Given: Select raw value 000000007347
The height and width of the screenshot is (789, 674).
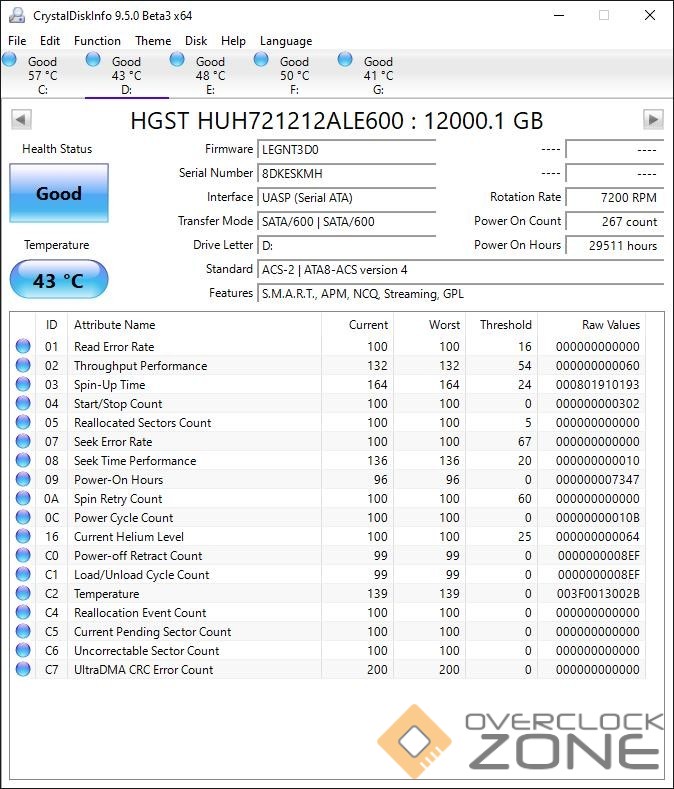Looking at the screenshot, I should (597, 480).
